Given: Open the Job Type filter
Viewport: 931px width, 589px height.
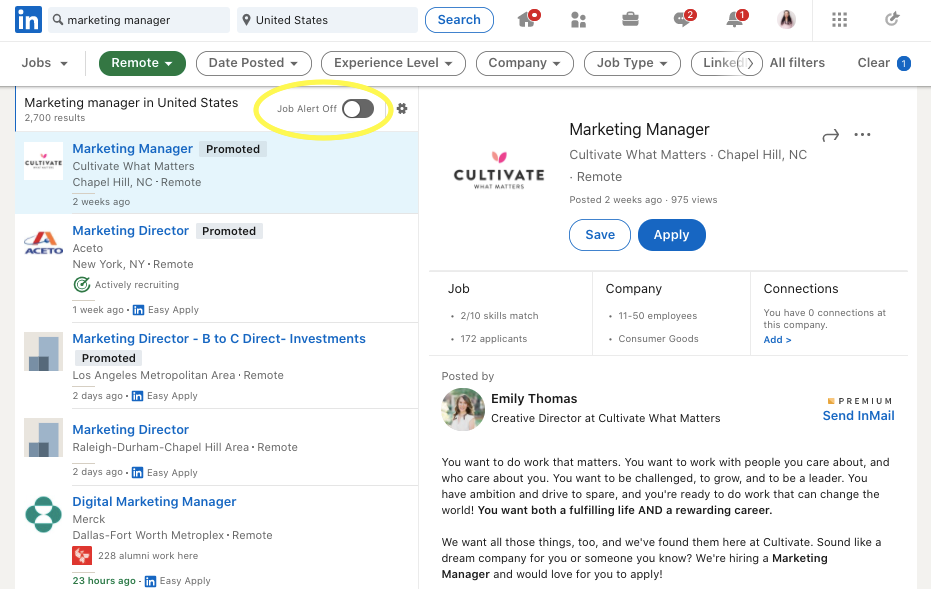Looking at the screenshot, I should click(632, 63).
